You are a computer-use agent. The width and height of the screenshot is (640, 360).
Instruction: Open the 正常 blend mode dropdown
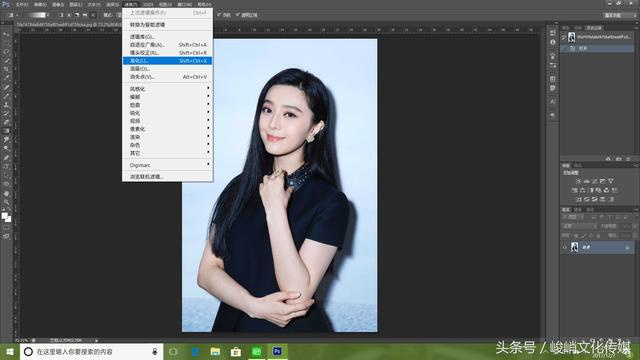[x=580, y=226]
